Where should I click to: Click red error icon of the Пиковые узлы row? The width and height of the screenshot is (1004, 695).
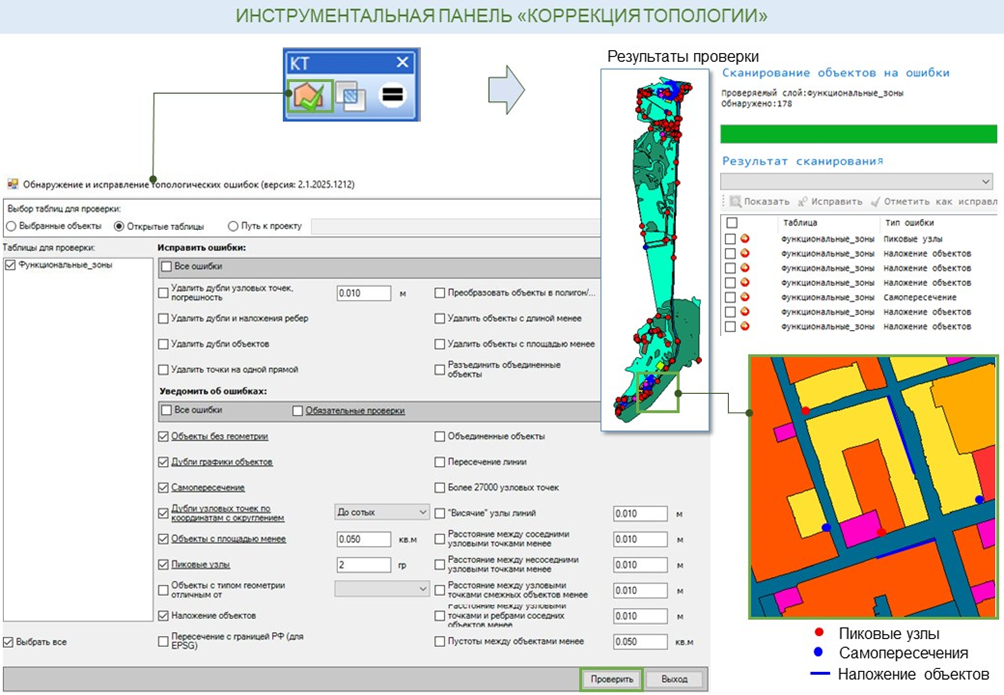click(745, 239)
